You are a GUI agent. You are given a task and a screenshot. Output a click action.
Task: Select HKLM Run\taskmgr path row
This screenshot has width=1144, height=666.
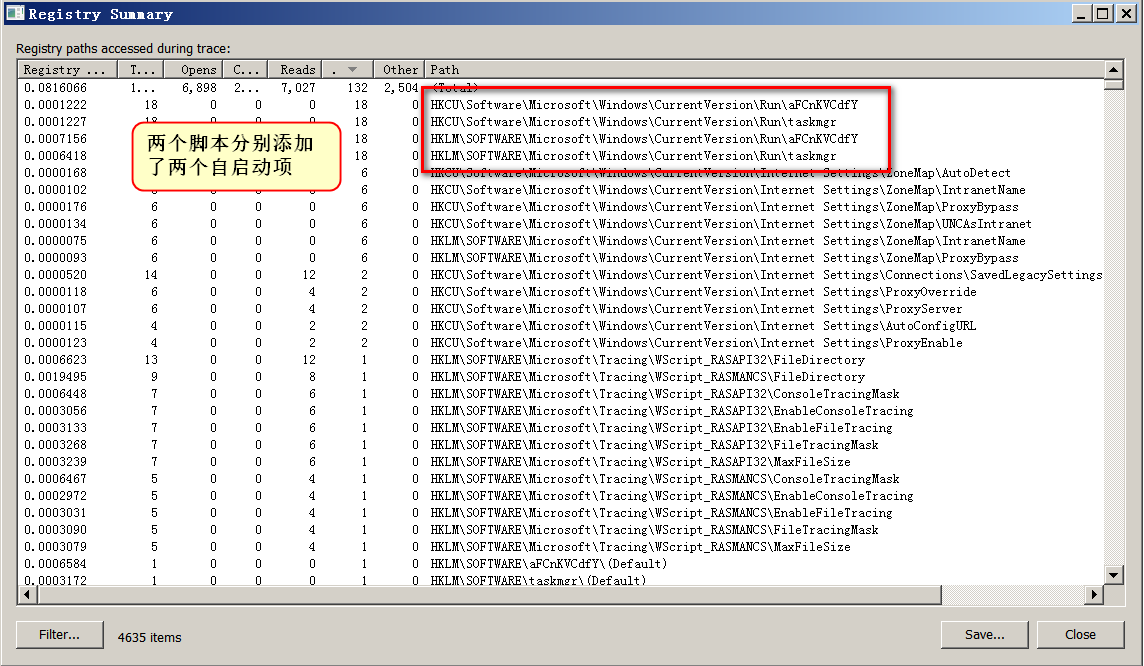tap(561, 156)
